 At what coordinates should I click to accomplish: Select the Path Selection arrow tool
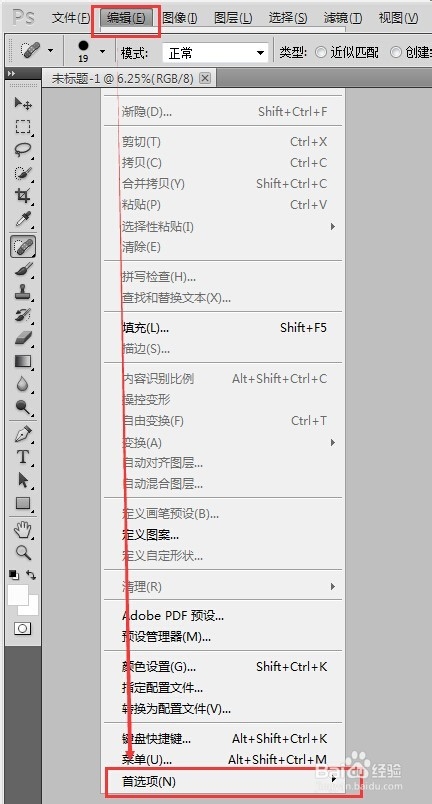pos(23,480)
